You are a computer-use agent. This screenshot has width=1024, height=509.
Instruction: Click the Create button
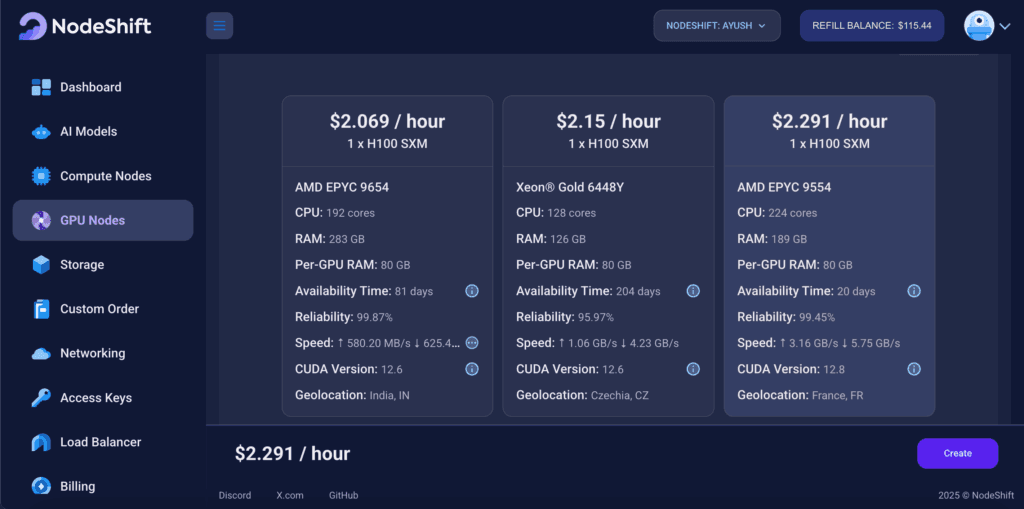[x=957, y=453]
